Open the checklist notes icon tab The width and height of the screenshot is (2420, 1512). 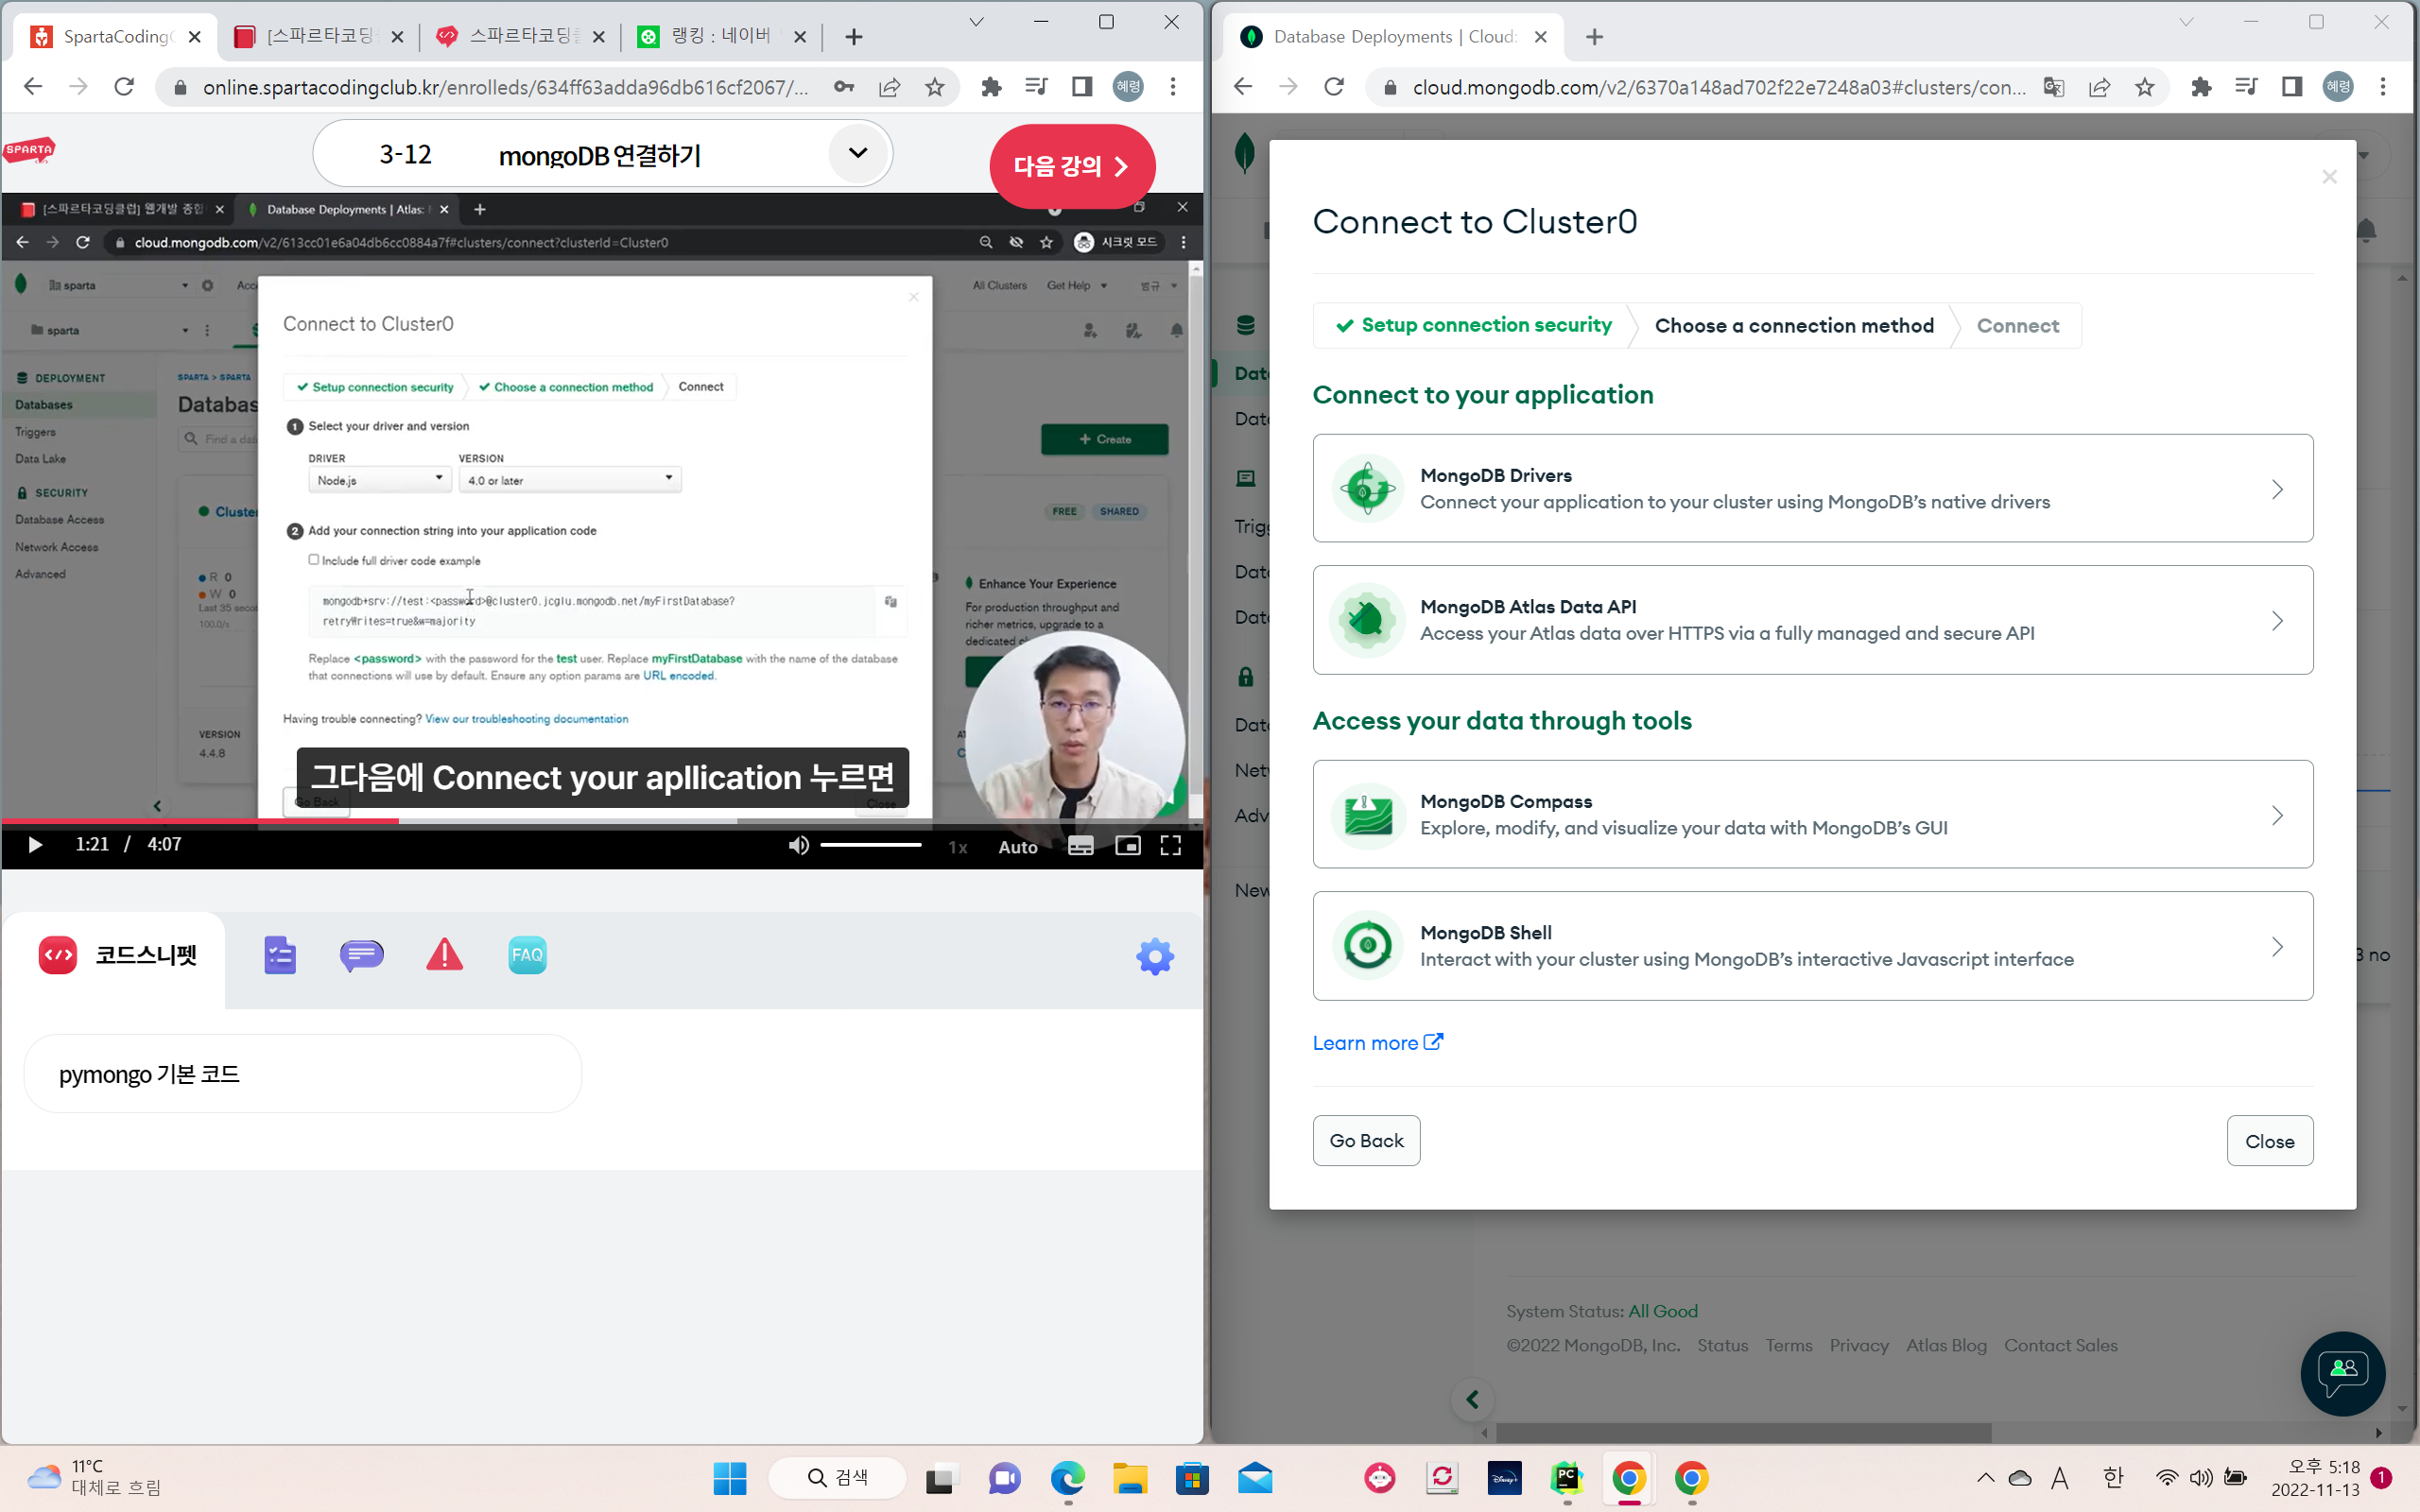[x=280, y=955]
